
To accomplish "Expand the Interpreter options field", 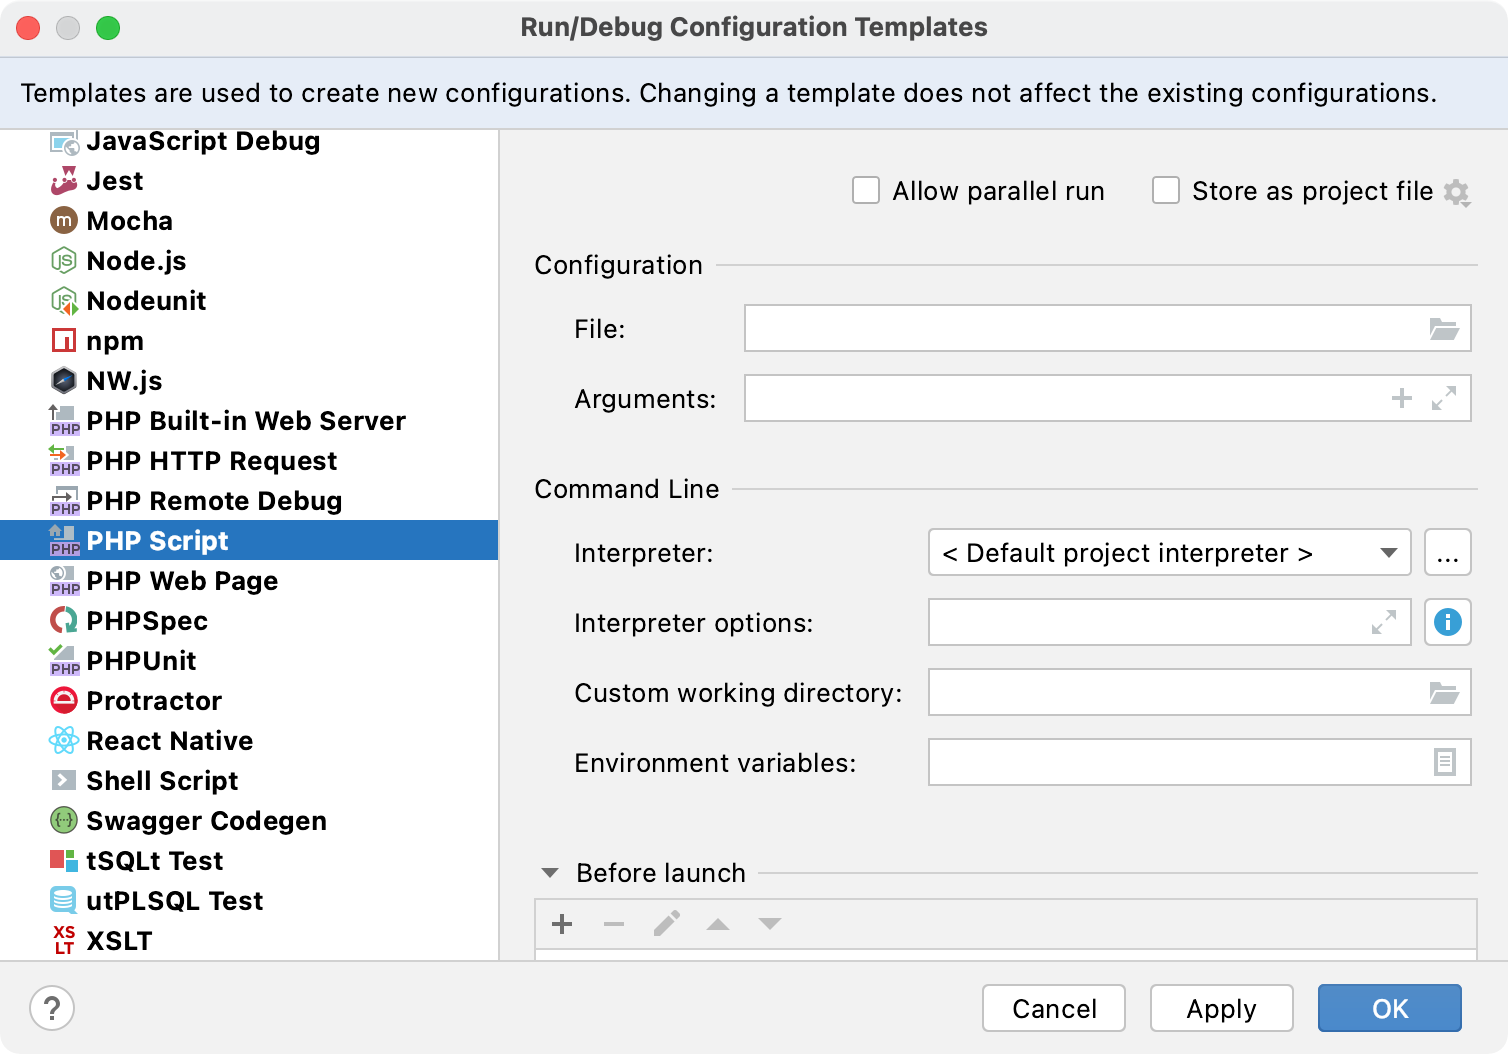I will point(1384,623).
